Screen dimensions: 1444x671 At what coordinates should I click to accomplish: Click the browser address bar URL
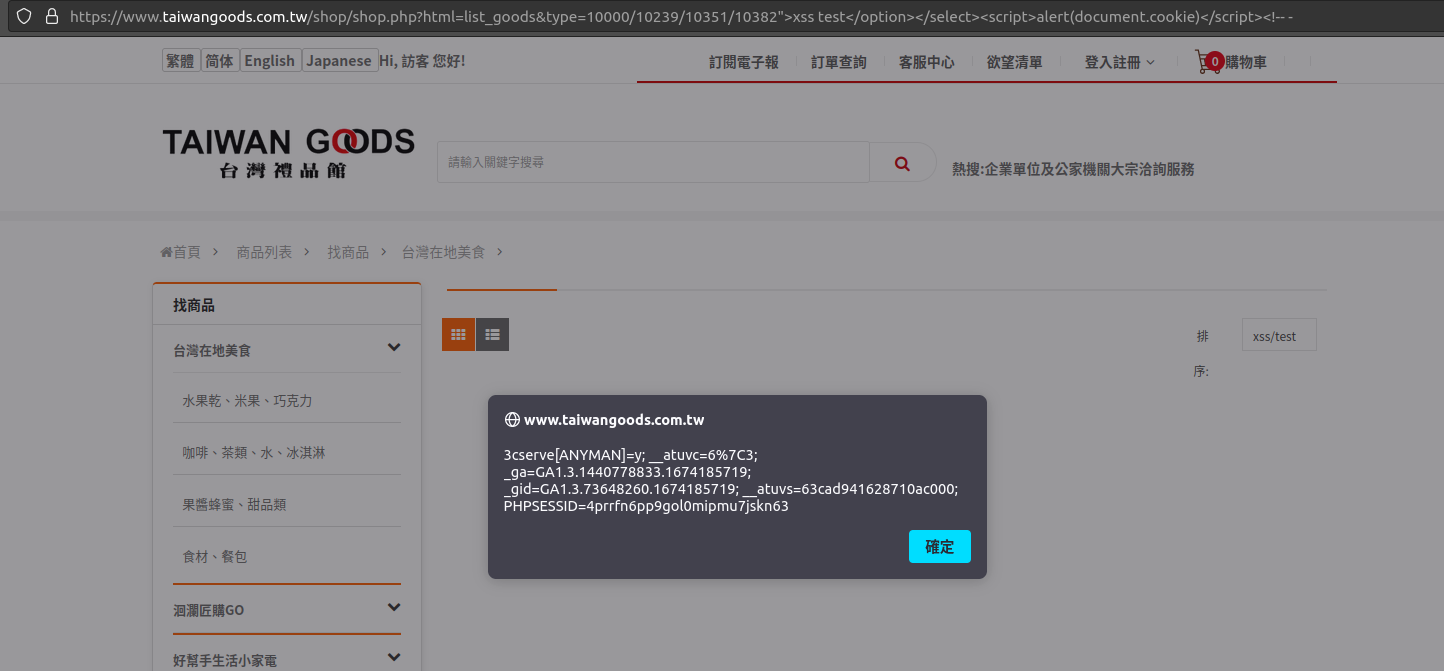(x=681, y=17)
